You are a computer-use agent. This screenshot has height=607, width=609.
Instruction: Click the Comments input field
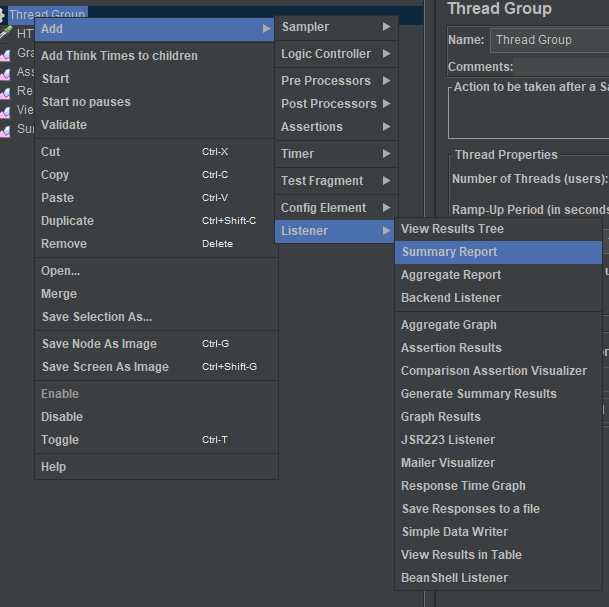coord(561,67)
